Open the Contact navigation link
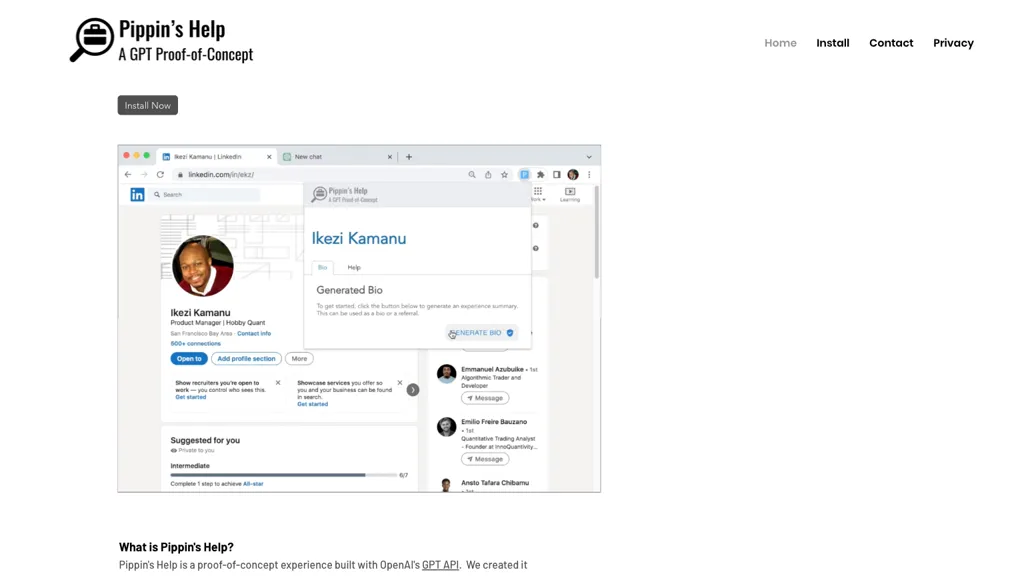The width and height of the screenshot is (1024, 576). pyautogui.click(x=891, y=43)
